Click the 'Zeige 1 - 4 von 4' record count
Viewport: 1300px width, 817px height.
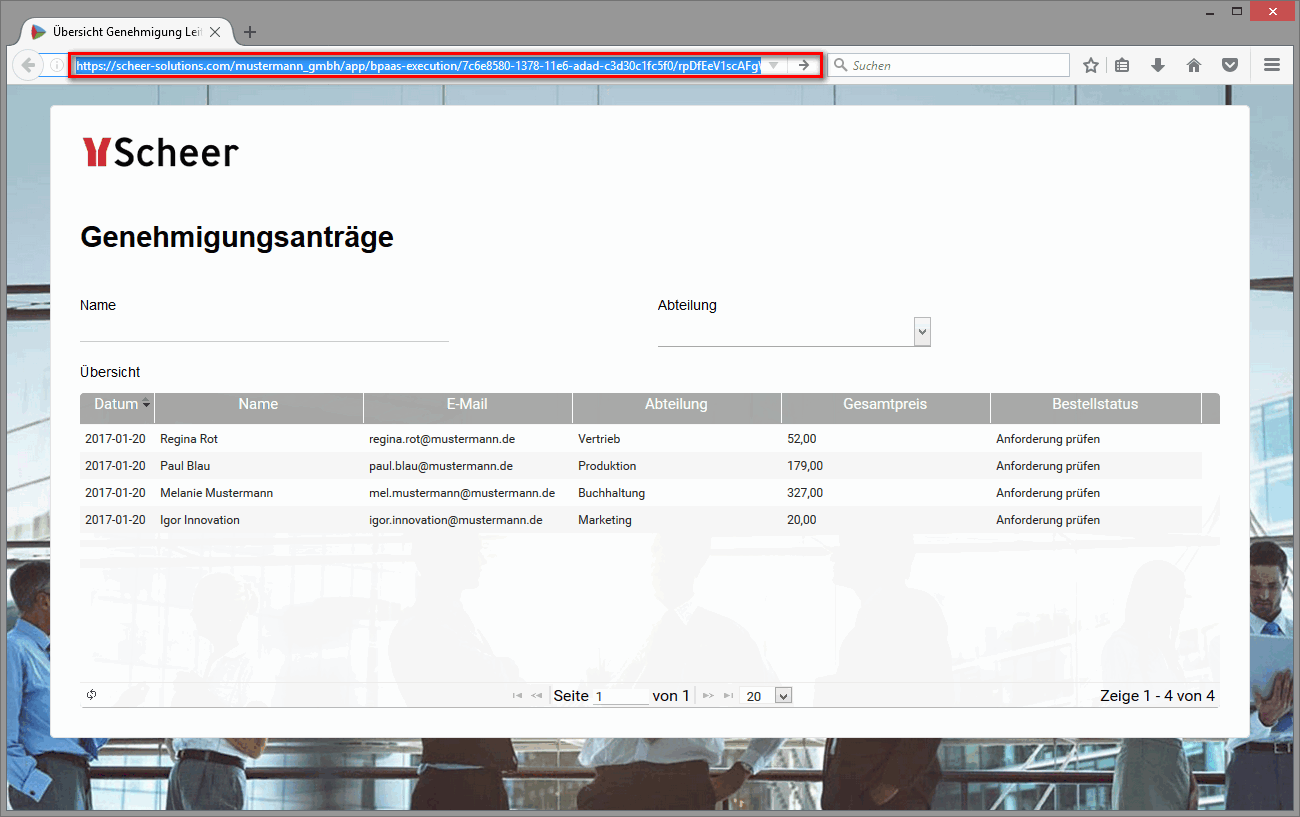[x=1157, y=696]
